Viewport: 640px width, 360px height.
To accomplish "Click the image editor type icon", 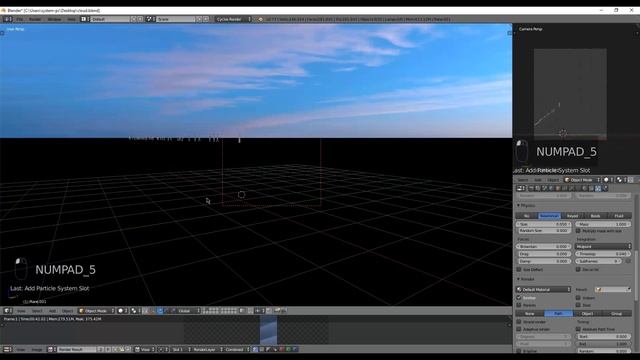I will click(8, 349).
